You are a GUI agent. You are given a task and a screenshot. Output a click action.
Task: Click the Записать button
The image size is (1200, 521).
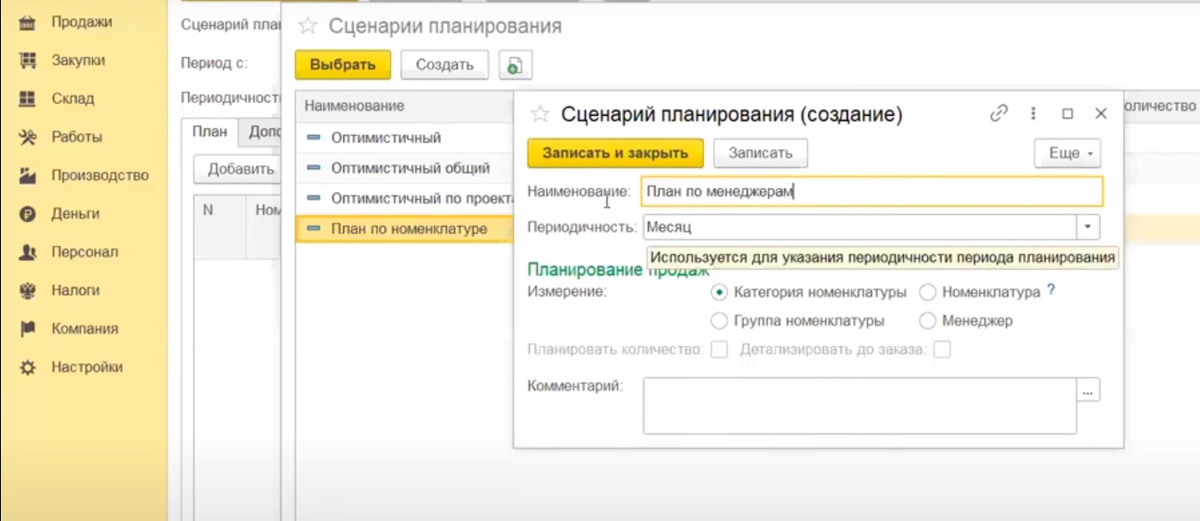760,153
